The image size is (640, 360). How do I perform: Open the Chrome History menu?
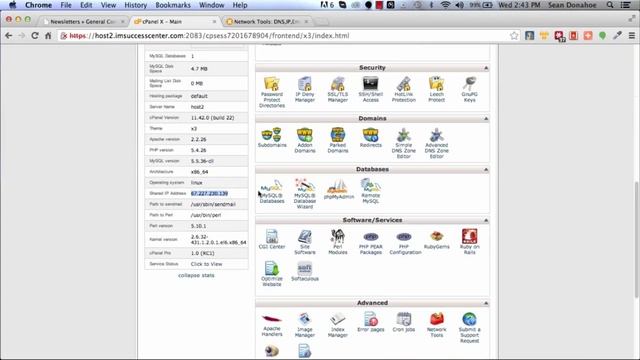[x=136, y=5]
